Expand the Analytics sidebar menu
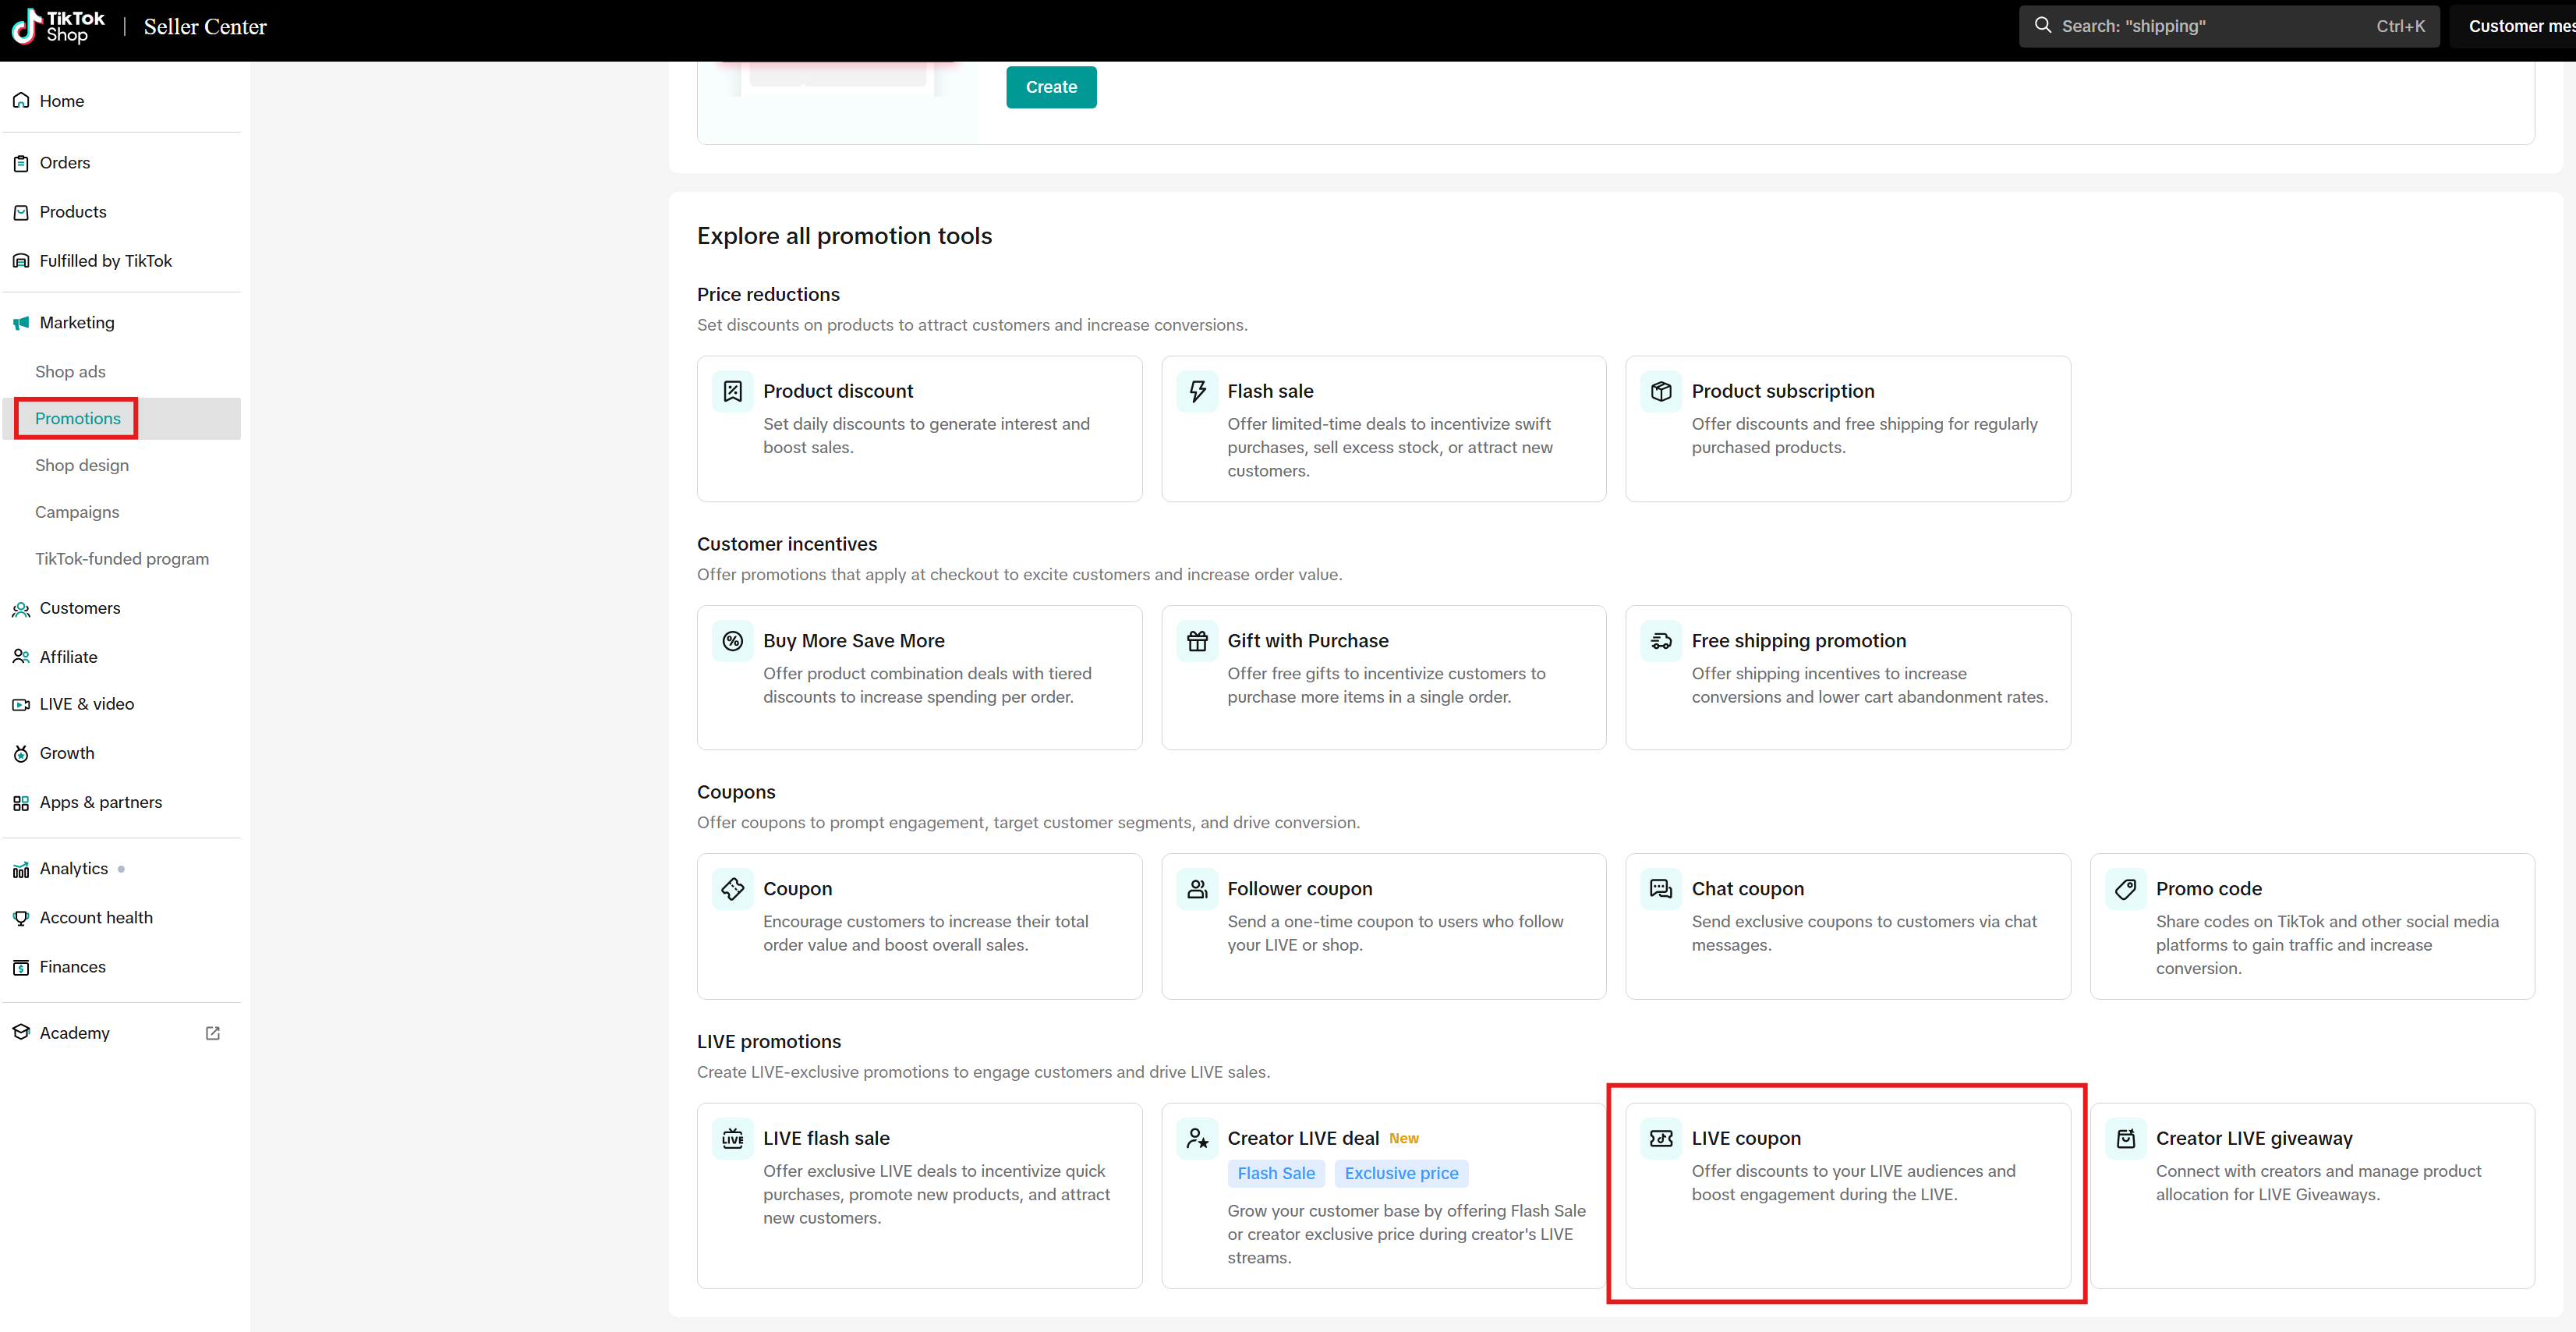Viewport: 2576px width, 1332px height. coord(73,868)
